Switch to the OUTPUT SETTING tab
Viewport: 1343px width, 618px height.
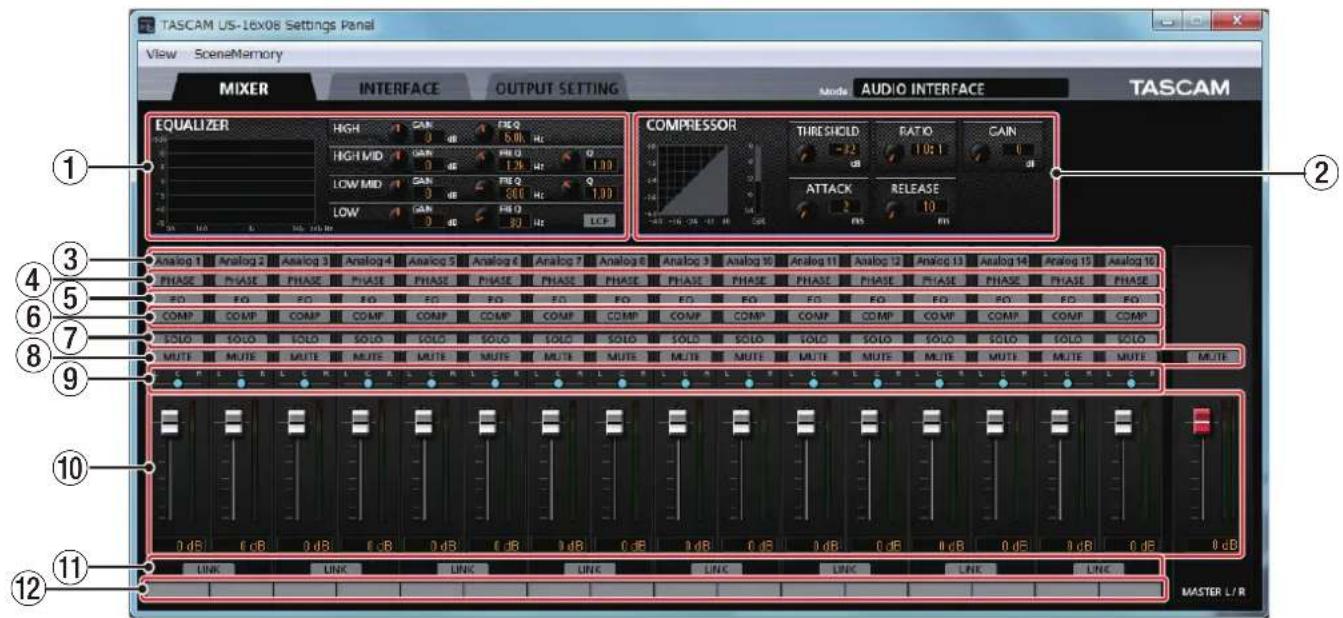(x=557, y=89)
